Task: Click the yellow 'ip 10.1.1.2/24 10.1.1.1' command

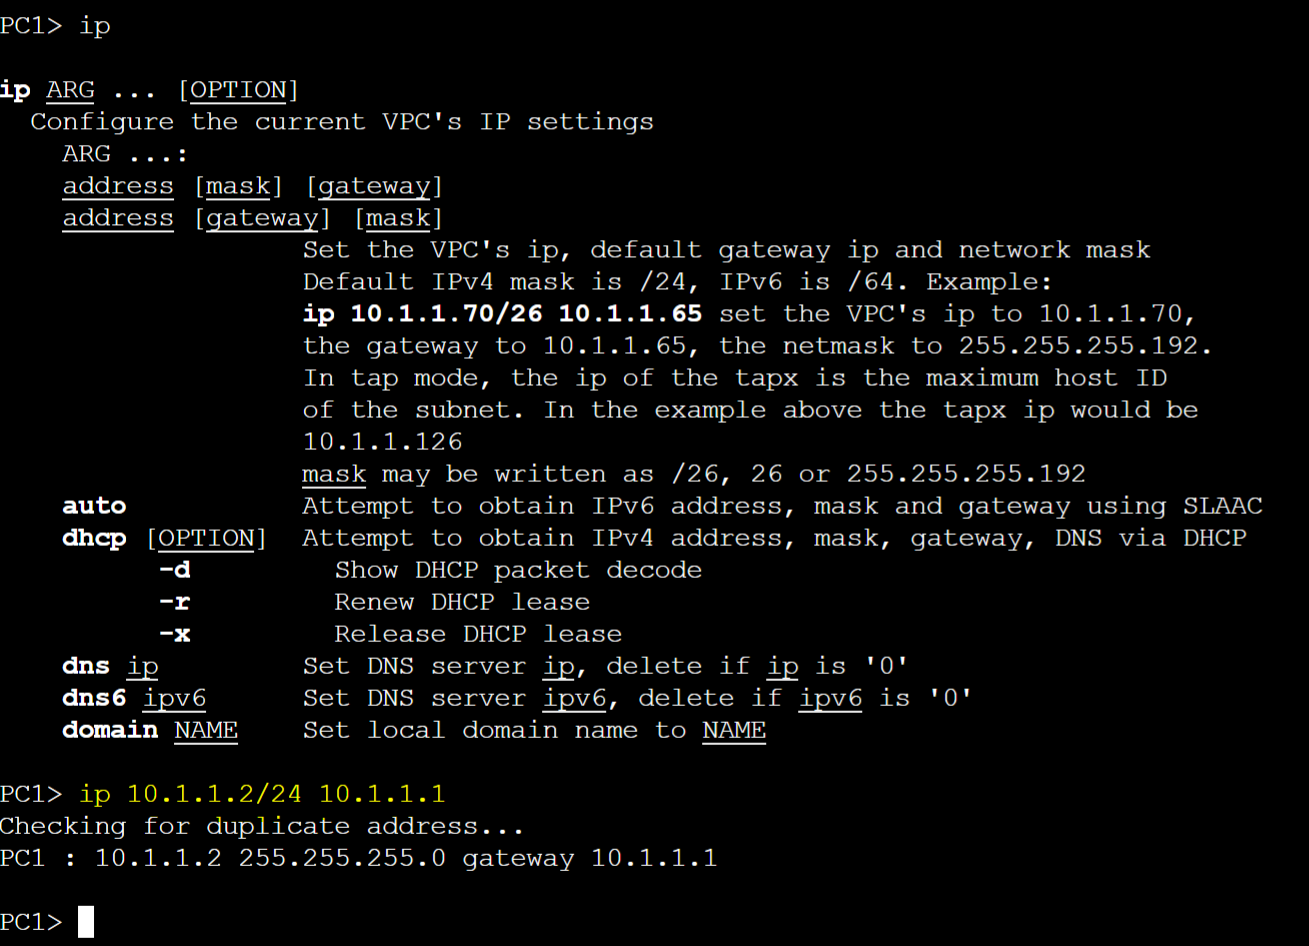Action: click(262, 794)
